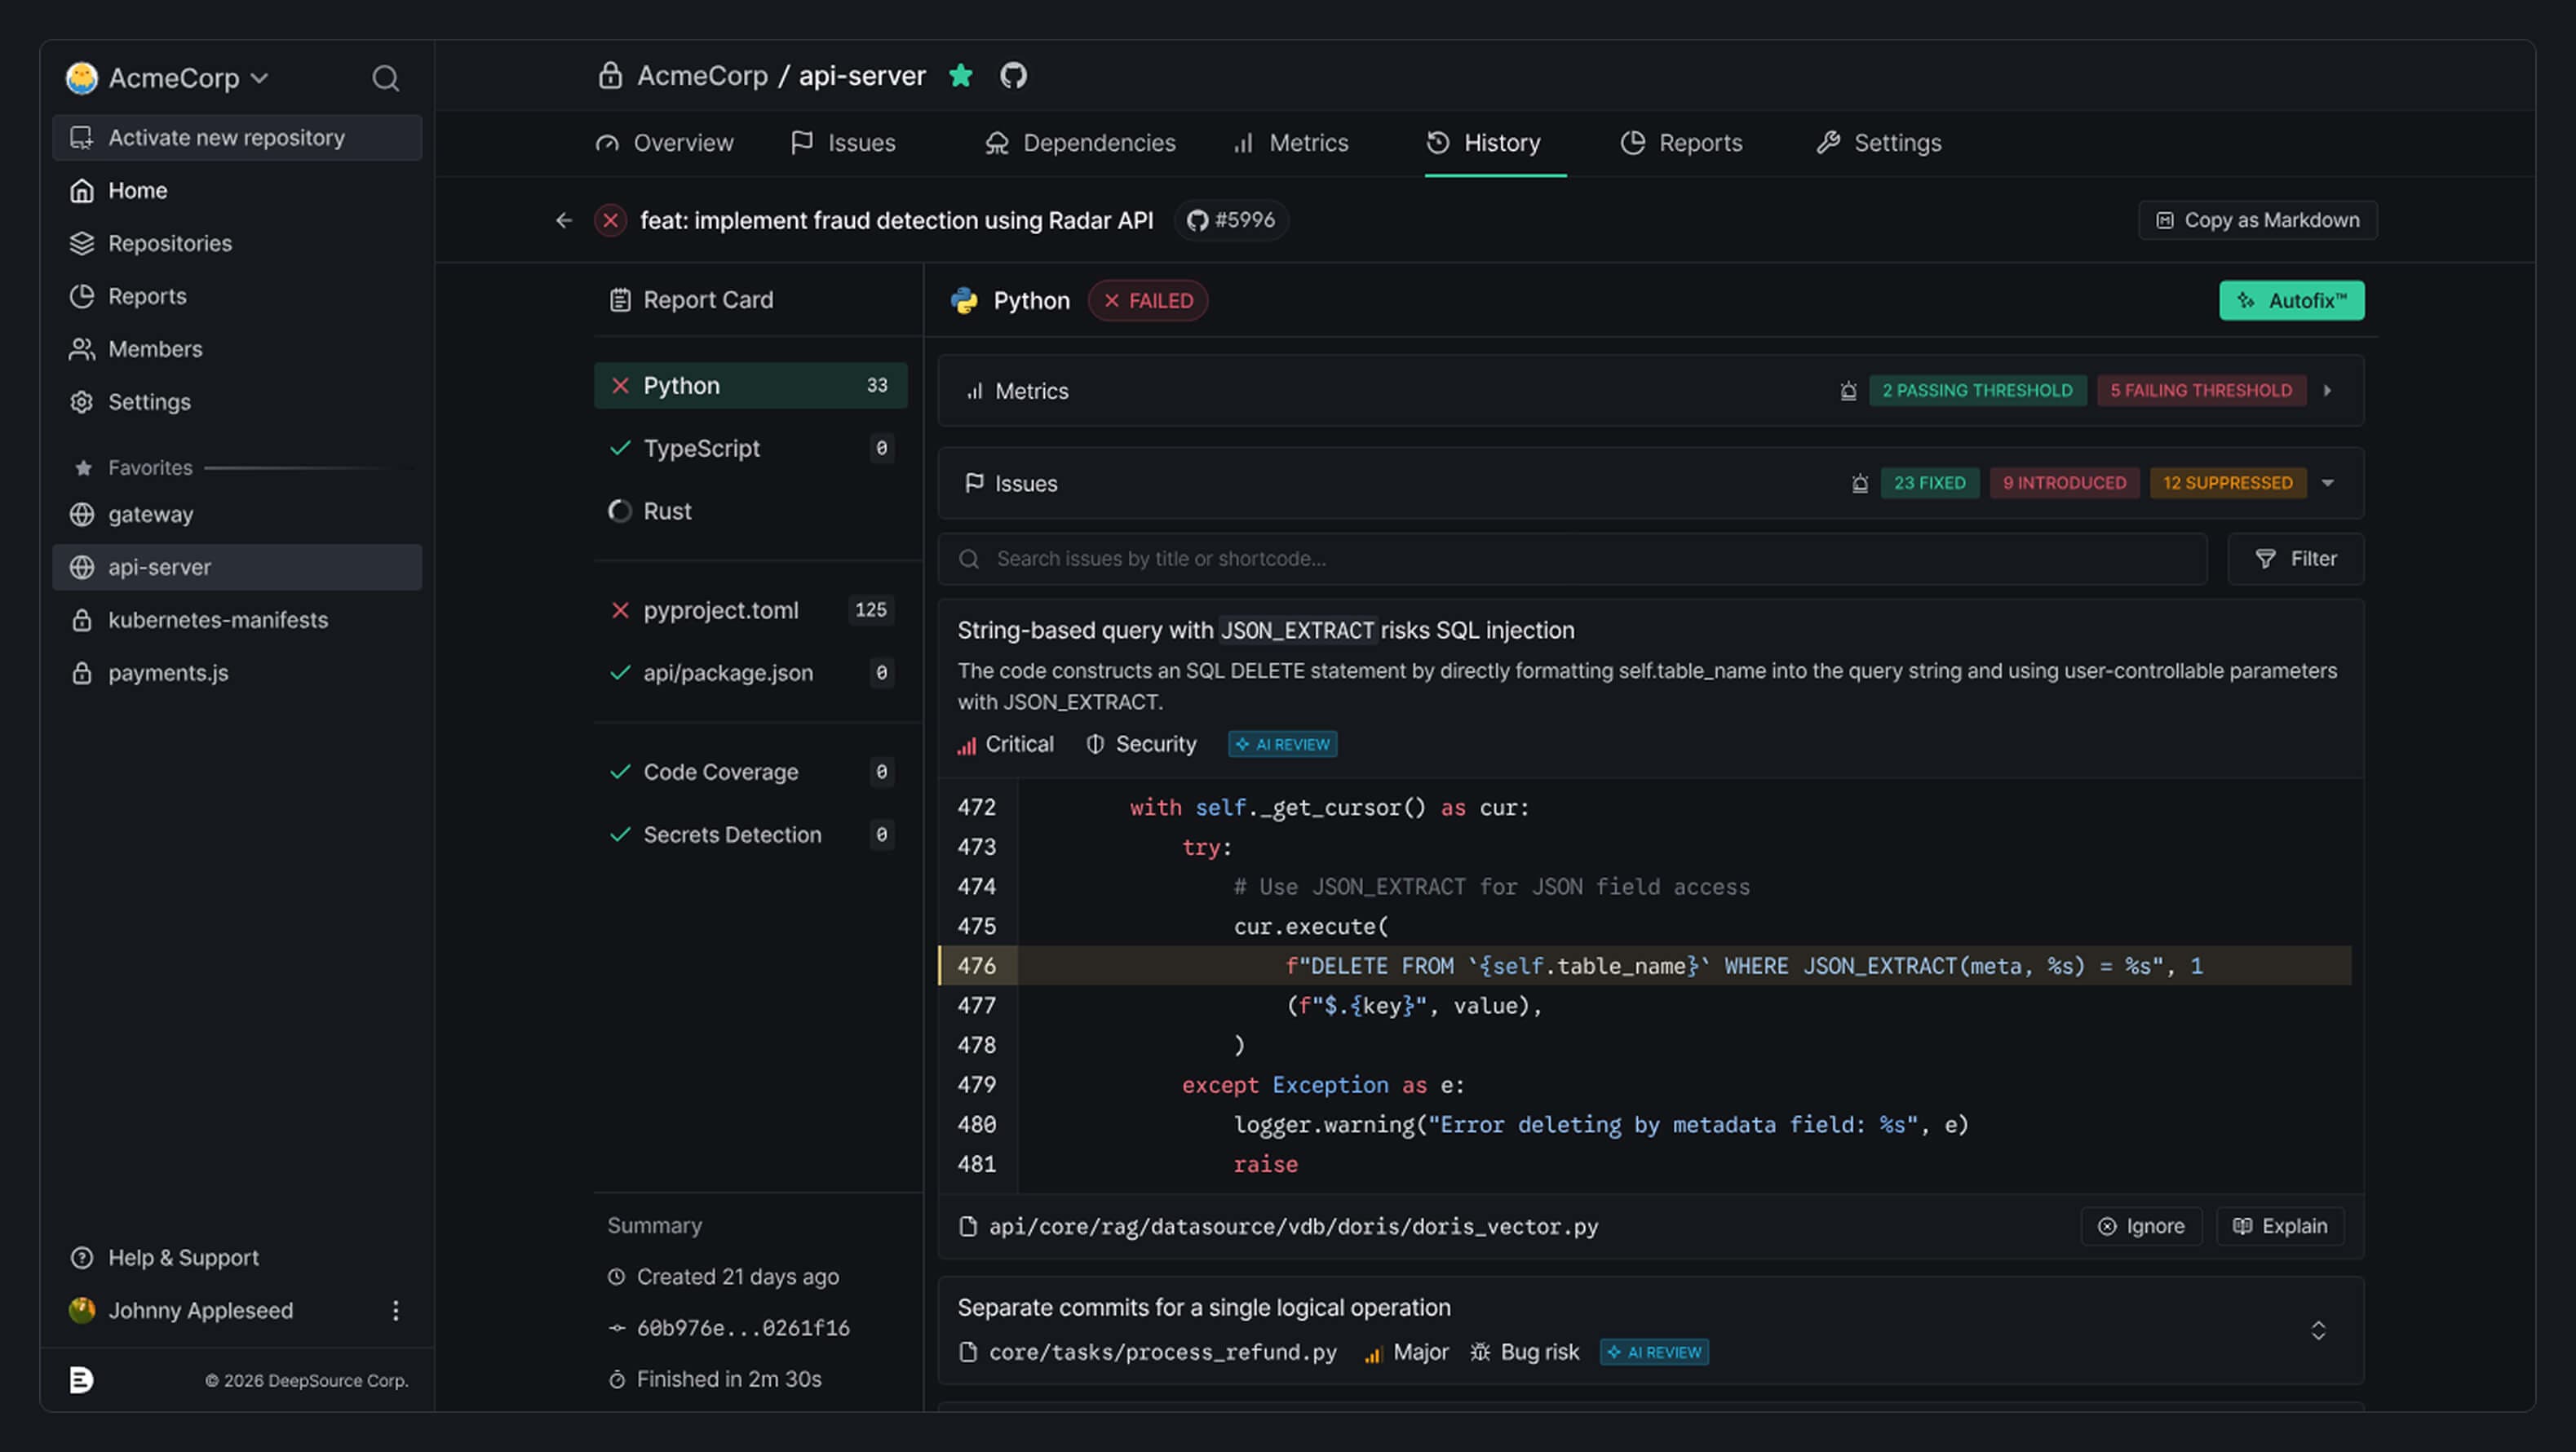This screenshot has width=2576, height=1452.
Task: Click the 23 FIXED badge
Action: pos(1929,483)
